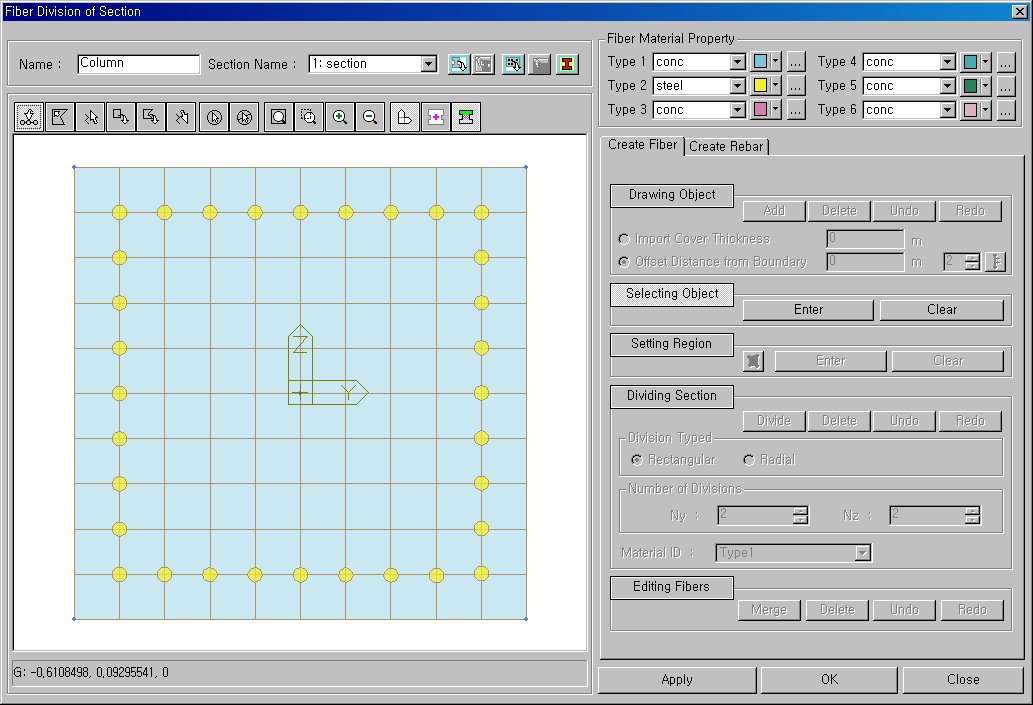Select the Rectangular division type radio button

tap(636, 460)
